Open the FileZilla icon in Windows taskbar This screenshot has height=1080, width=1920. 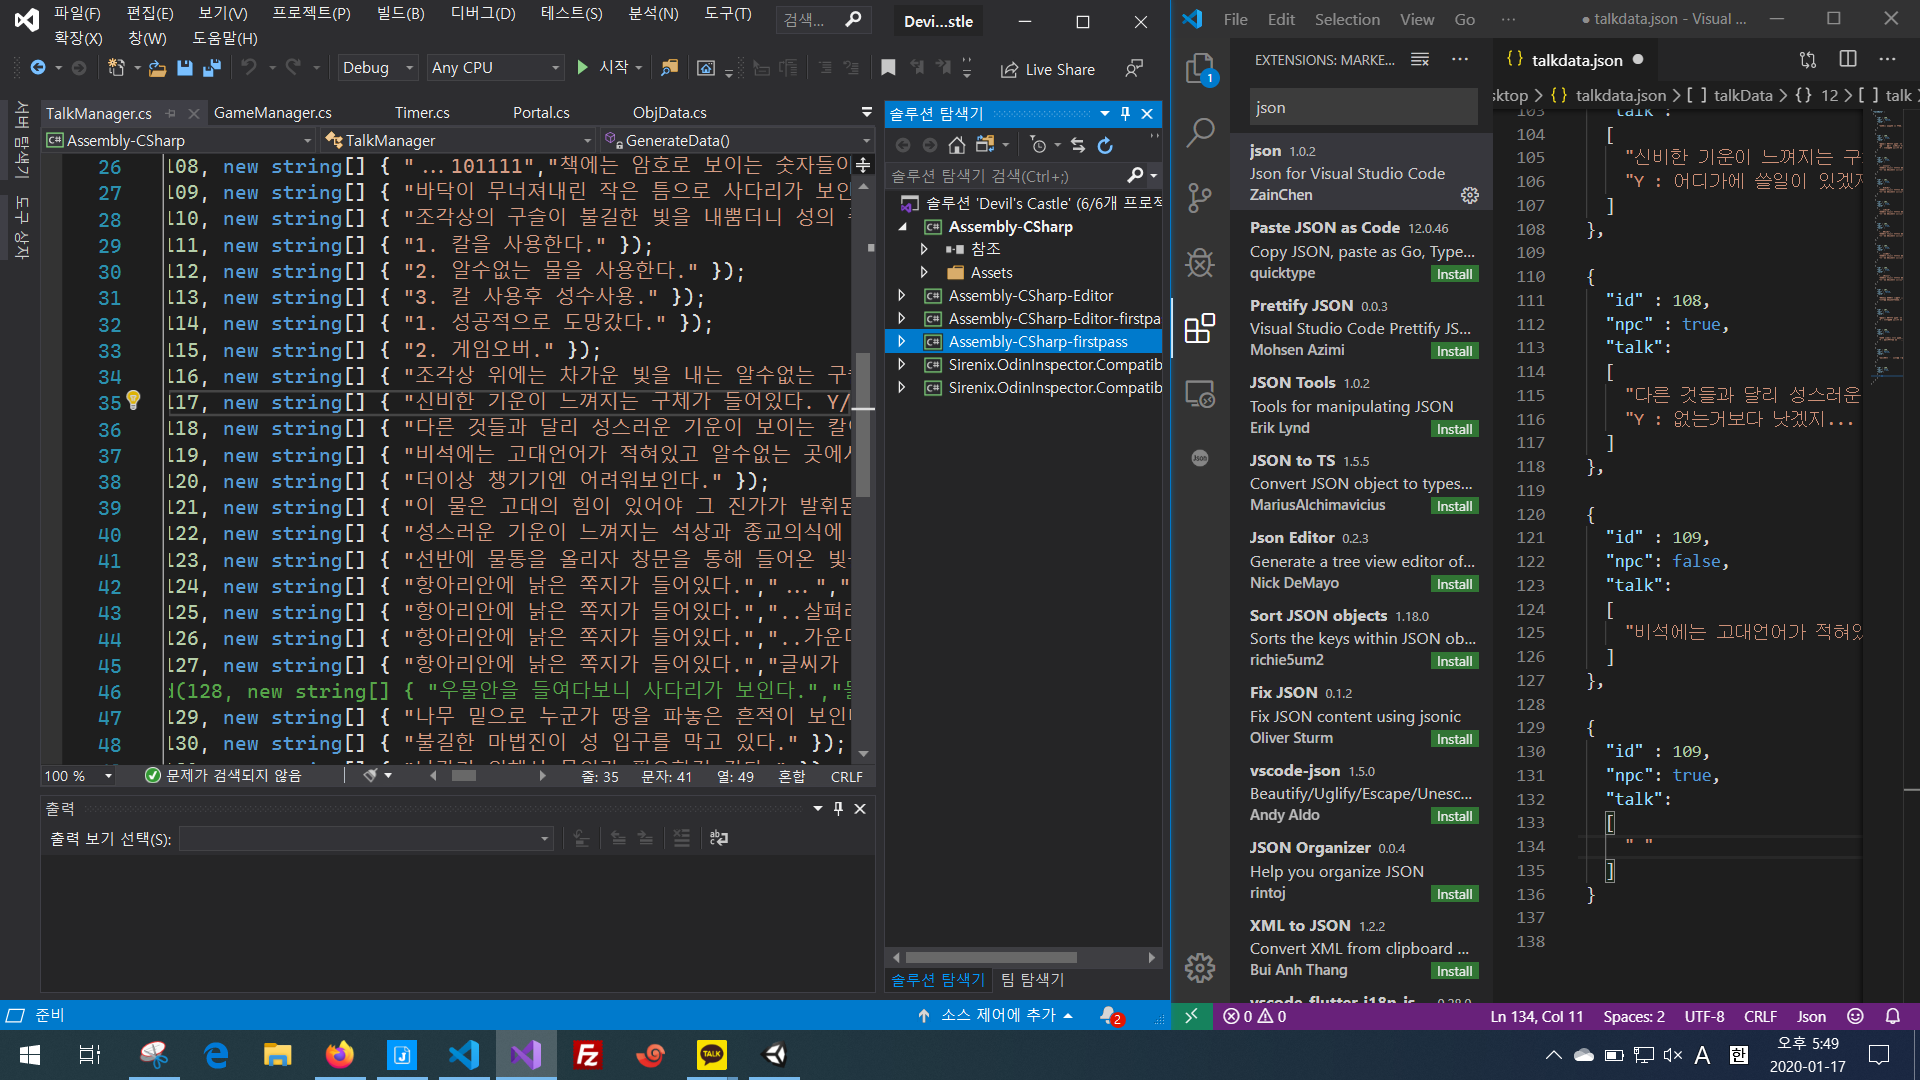click(587, 1054)
